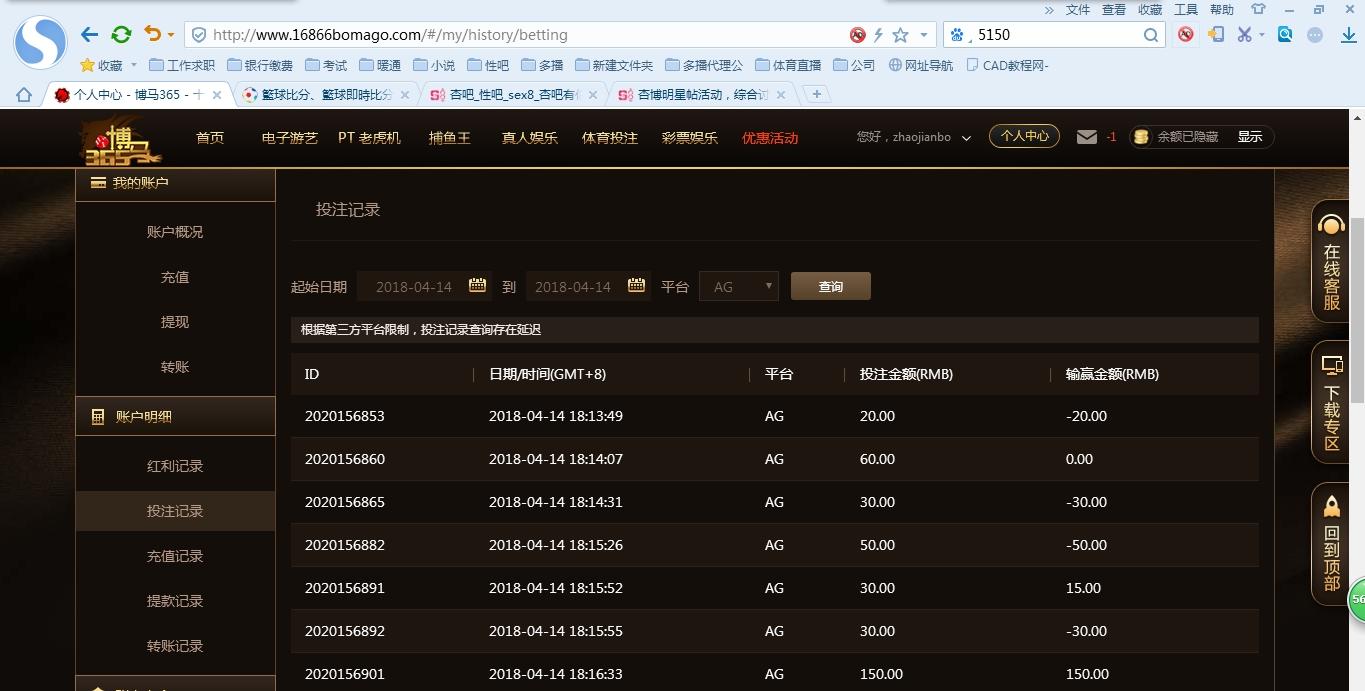This screenshot has width=1365, height=691.
Task: Click the back-to-top rocket icon
Action: click(1331, 506)
